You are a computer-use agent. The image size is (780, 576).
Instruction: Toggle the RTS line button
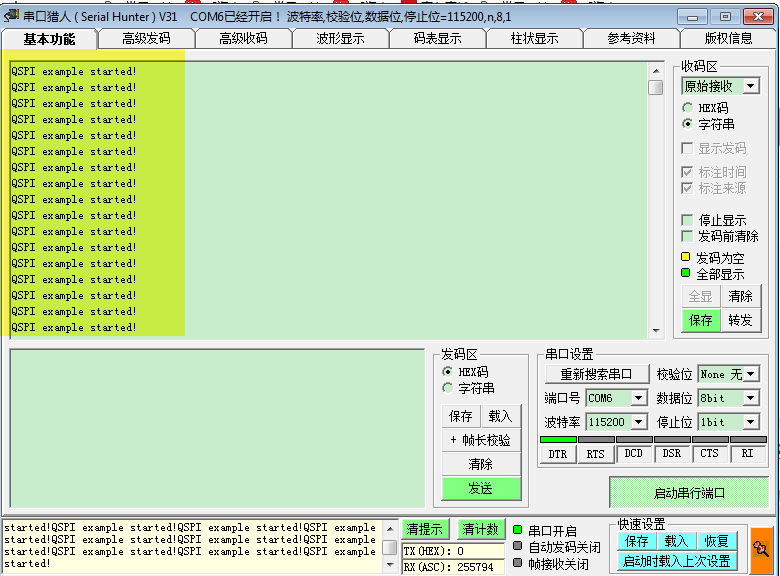click(x=595, y=454)
